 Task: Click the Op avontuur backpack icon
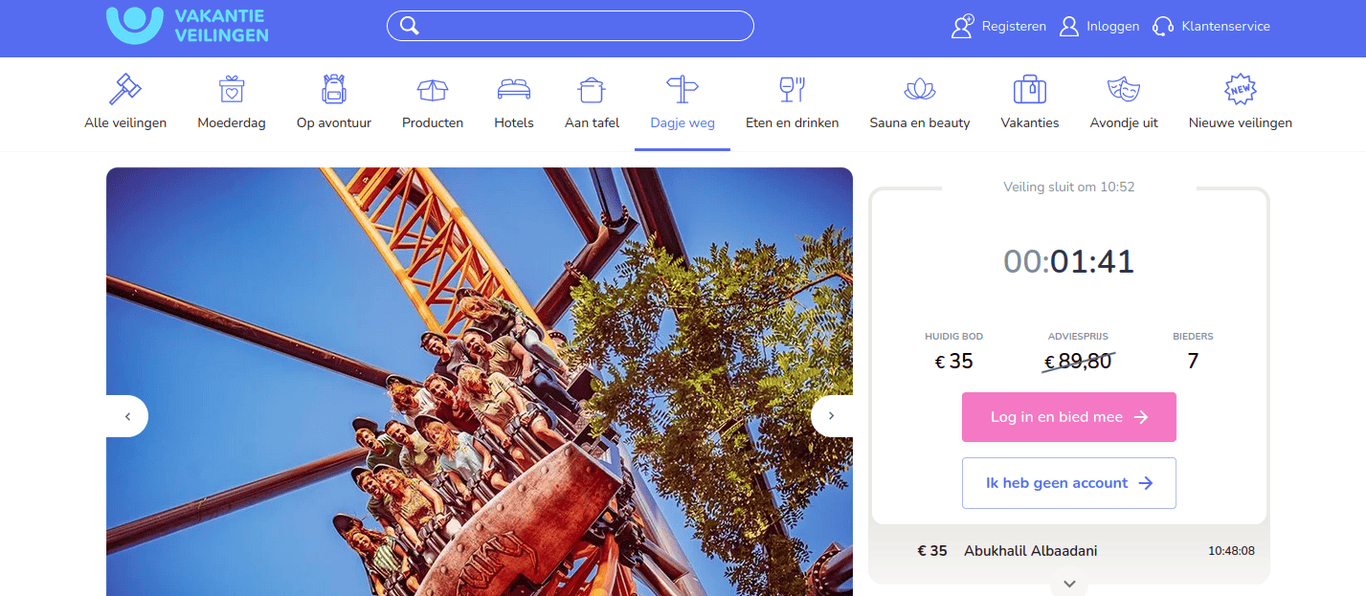point(333,89)
